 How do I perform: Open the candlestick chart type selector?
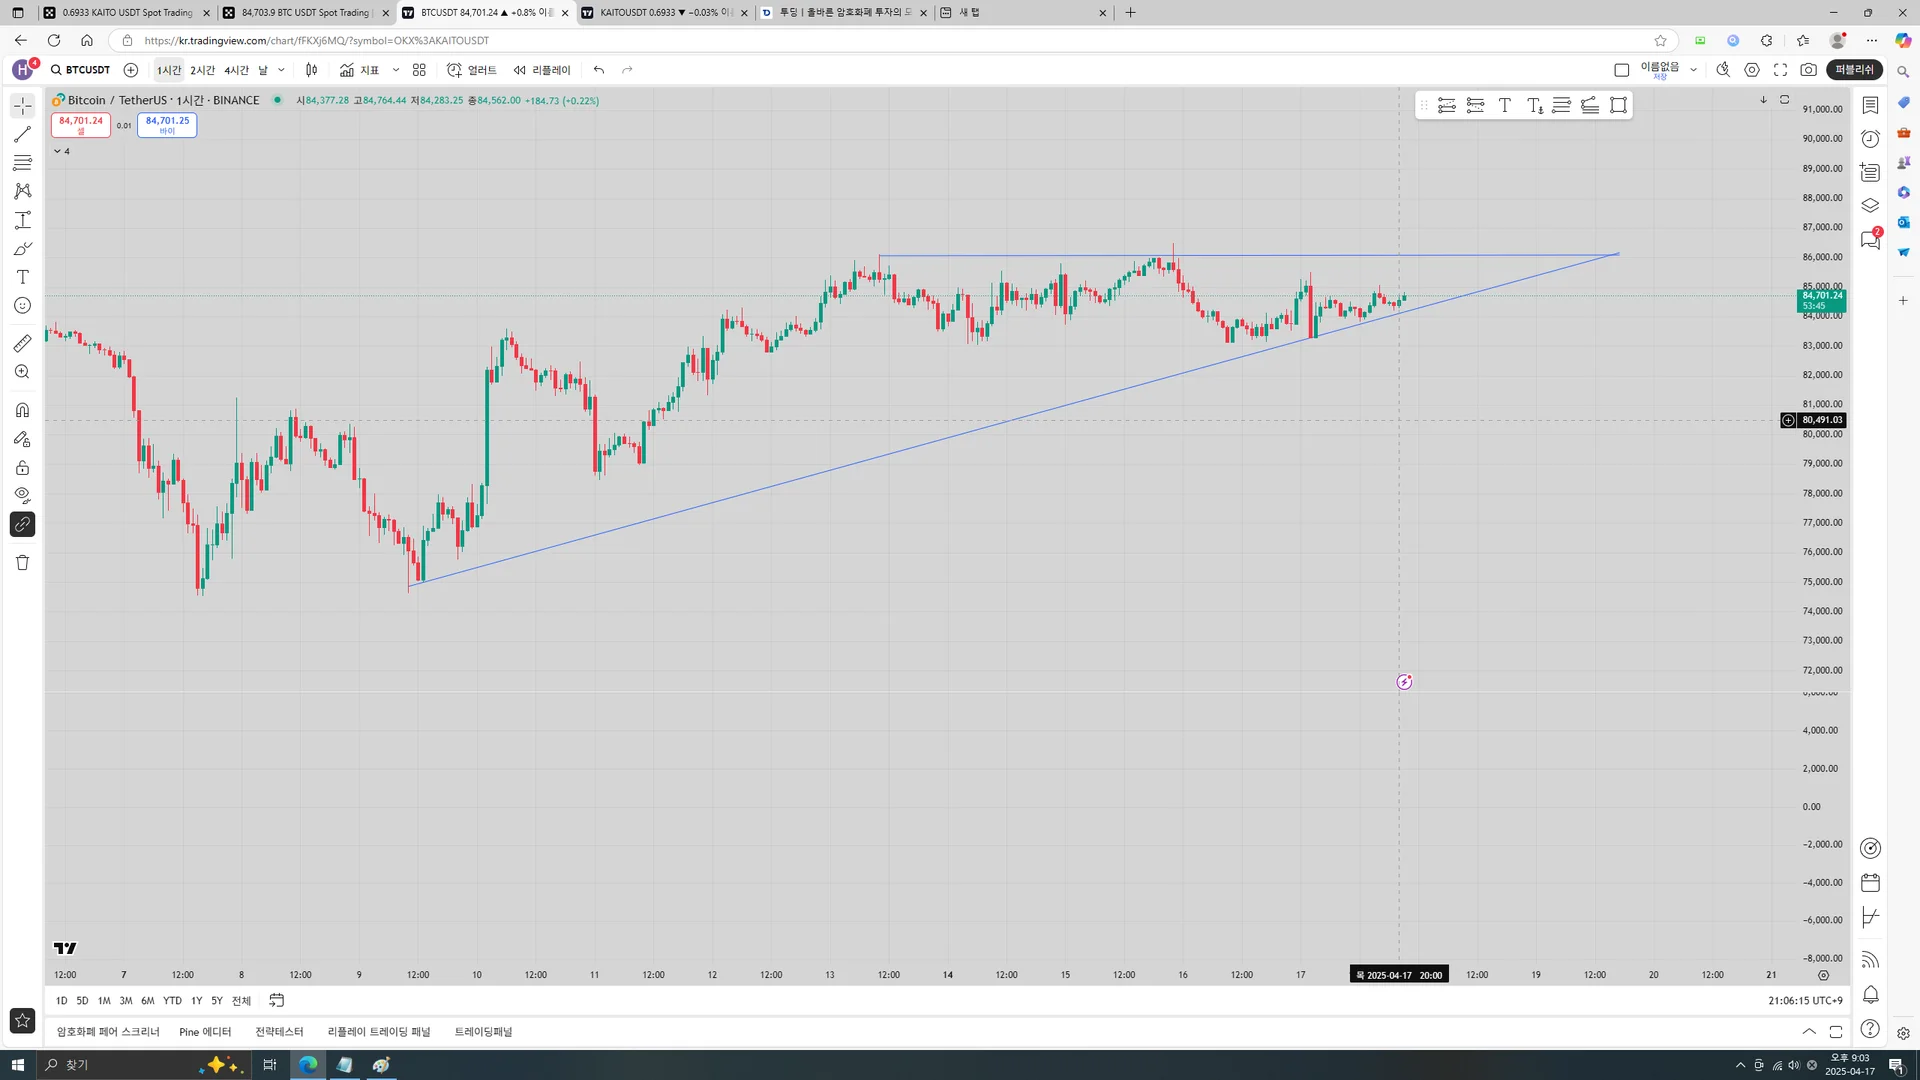(312, 70)
